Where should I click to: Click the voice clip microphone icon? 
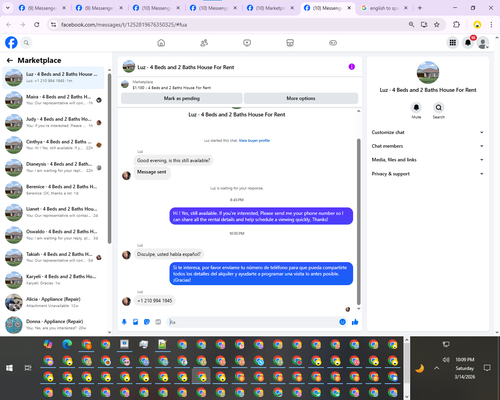pos(124,322)
